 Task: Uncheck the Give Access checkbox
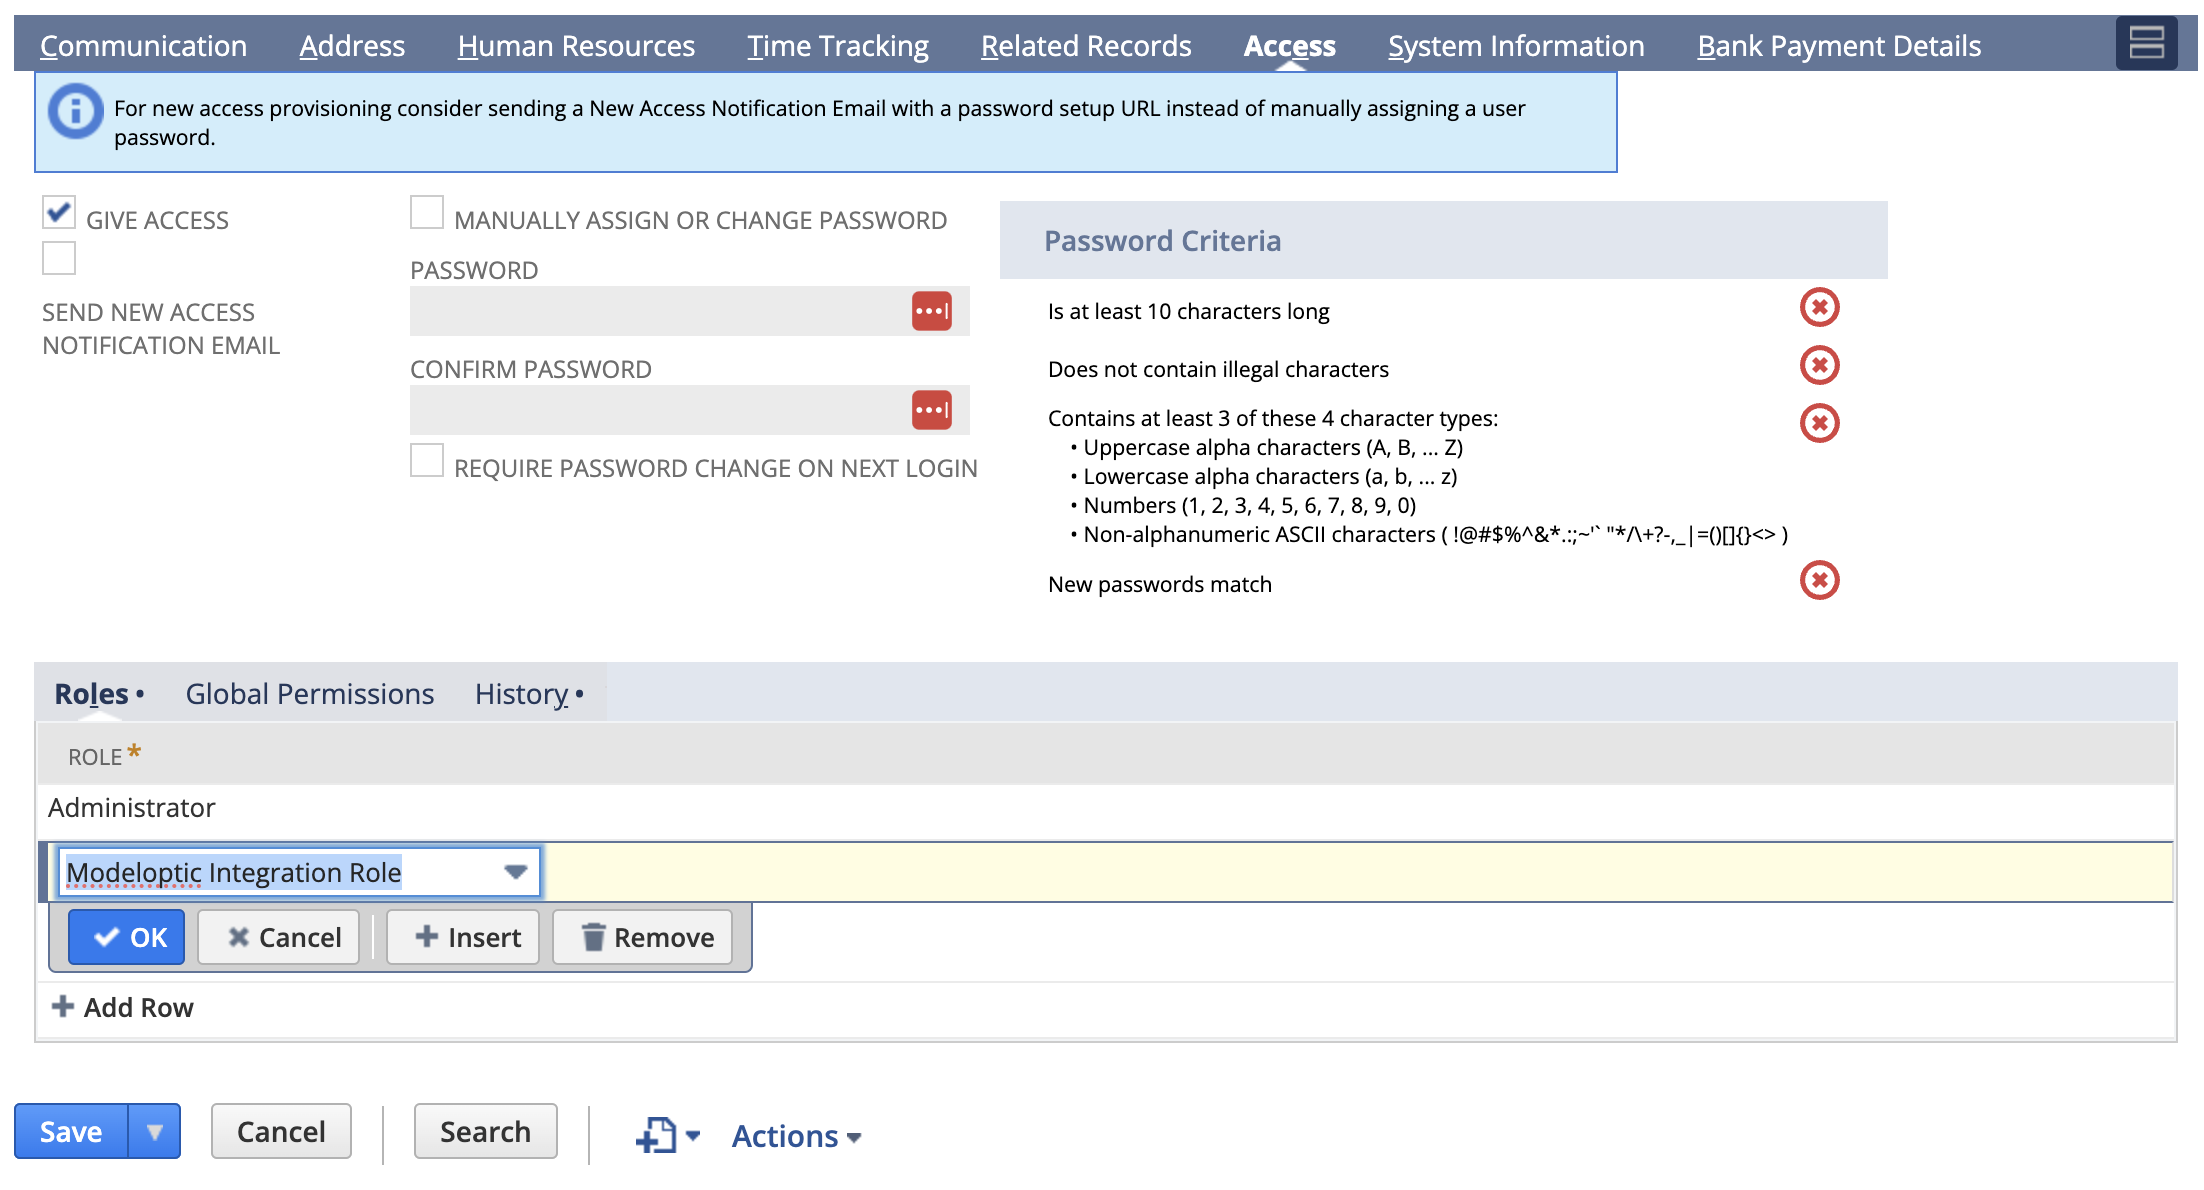[59, 212]
